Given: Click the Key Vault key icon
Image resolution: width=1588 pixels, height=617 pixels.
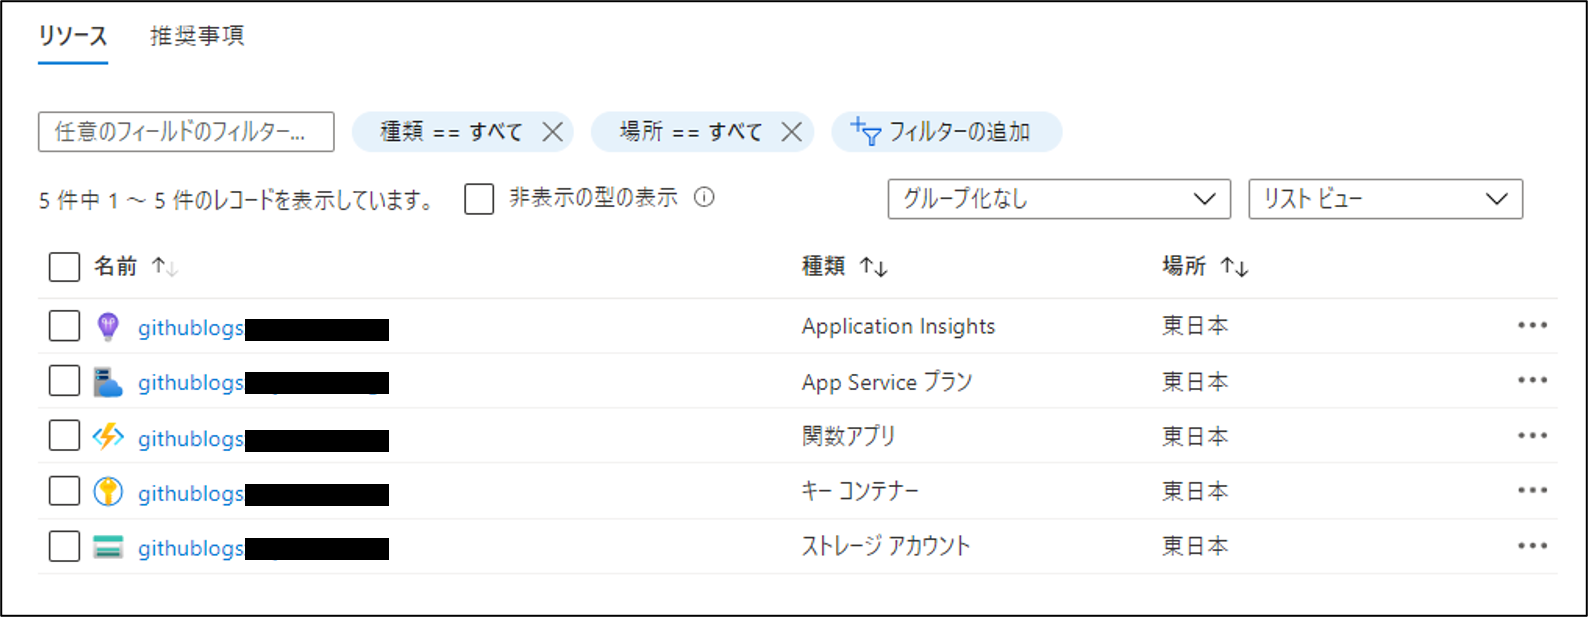Looking at the screenshot, I should [108, 492].
